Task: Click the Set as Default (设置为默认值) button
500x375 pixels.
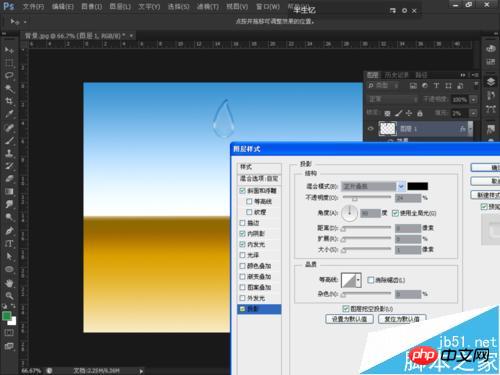Action: coord(350,319)
